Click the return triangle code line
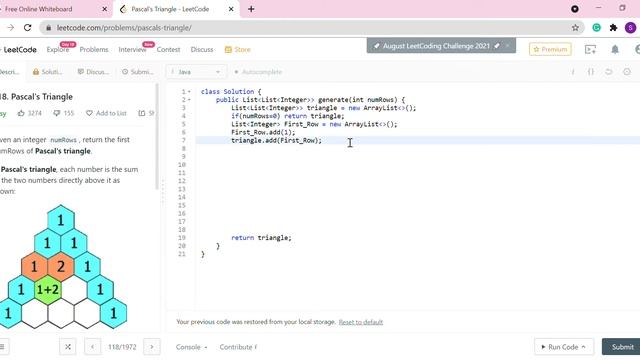This screenshot has height=360, width=640. 261,238
